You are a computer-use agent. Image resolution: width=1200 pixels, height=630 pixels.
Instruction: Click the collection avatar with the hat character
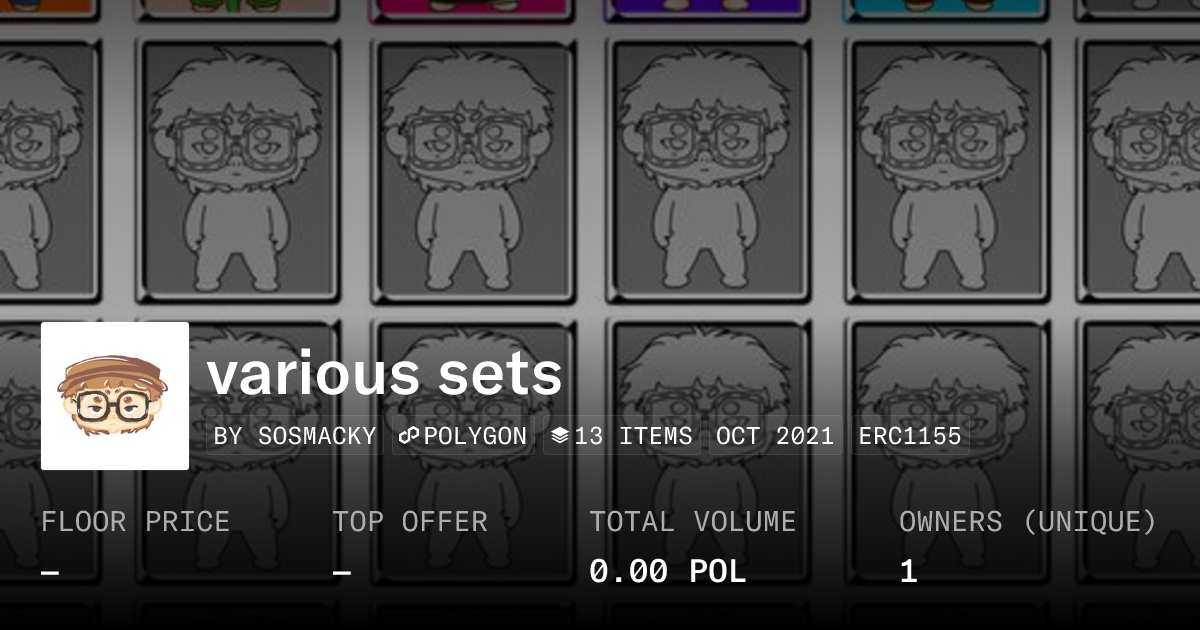pyautogui.click(x=115, y=396)
